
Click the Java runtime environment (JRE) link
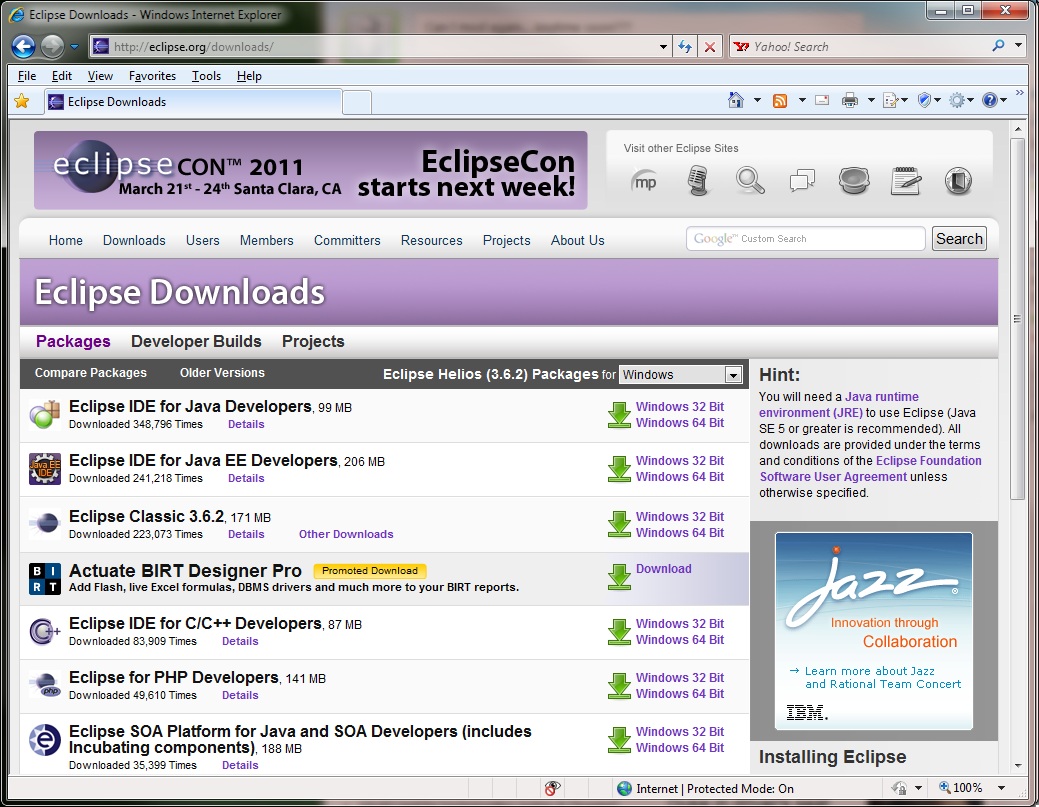pyautogui.click(x=839, y=405)
